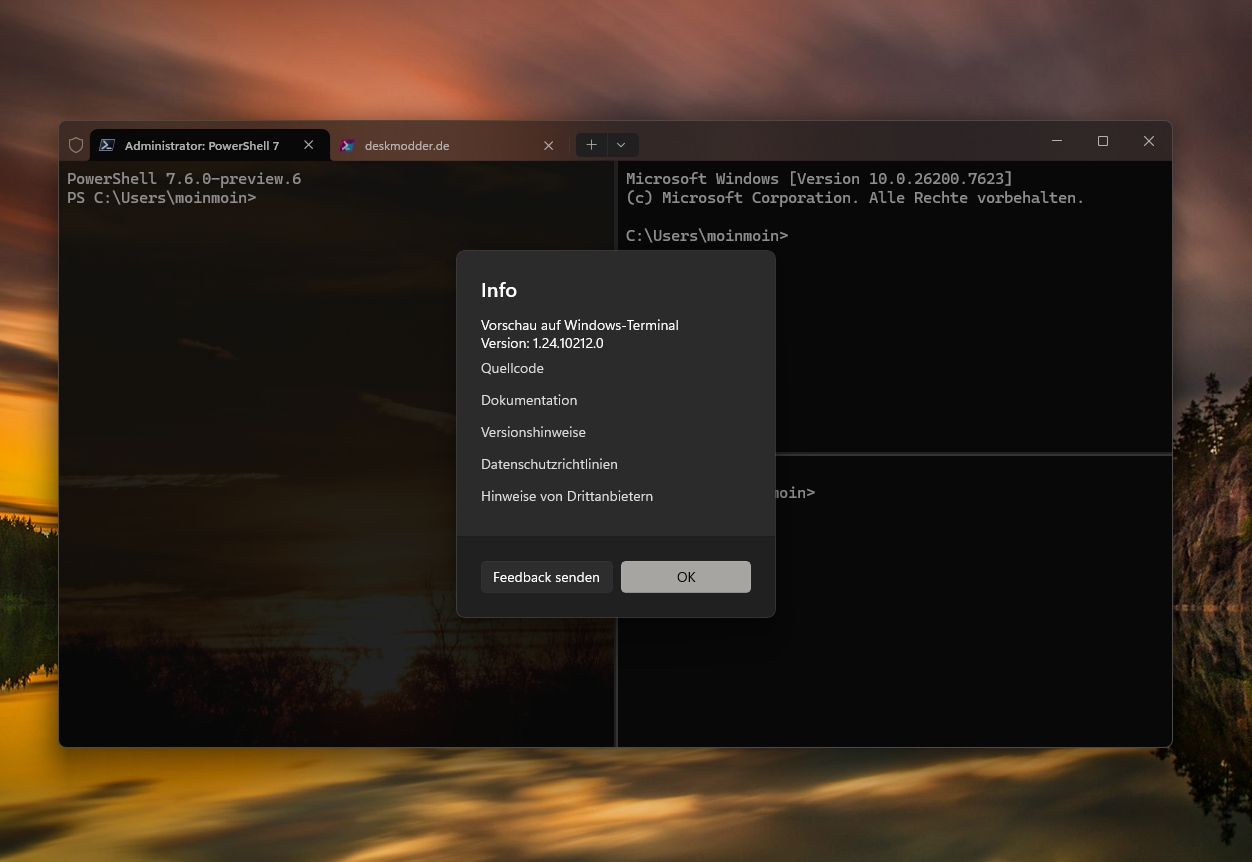Click the administrator shield icon in the title bar
This screenshot has width=1252, height=862.
coord(76,145)
